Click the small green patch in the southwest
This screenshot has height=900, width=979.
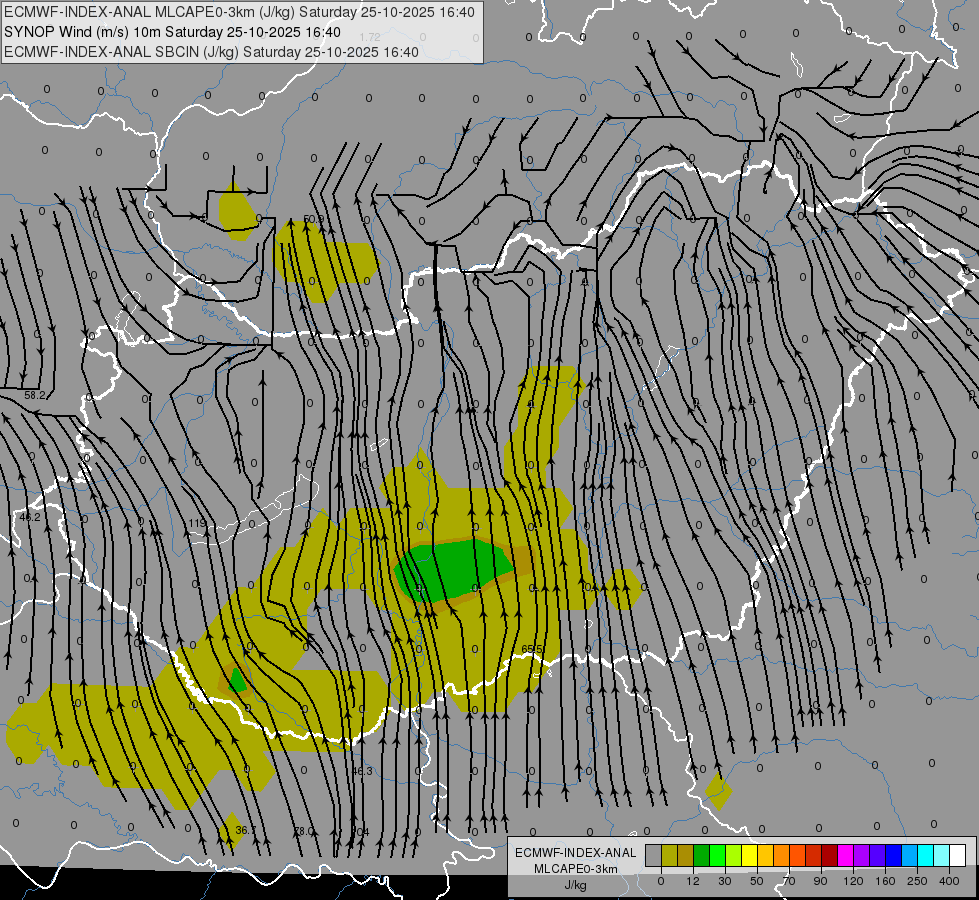(x=237, y=681)
